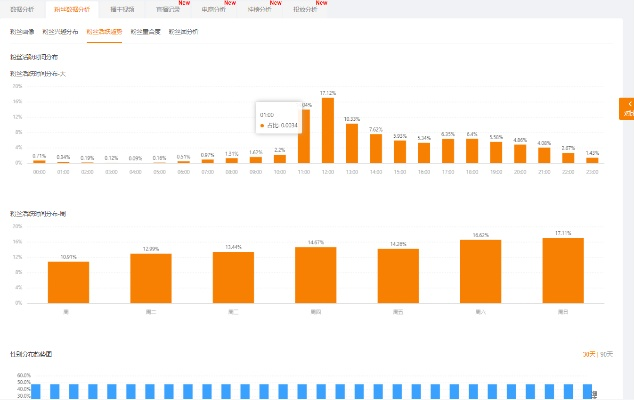Open the 粉丝数据分析 top tab
This screenshot has width=634, height=400.
click(71, 9)
